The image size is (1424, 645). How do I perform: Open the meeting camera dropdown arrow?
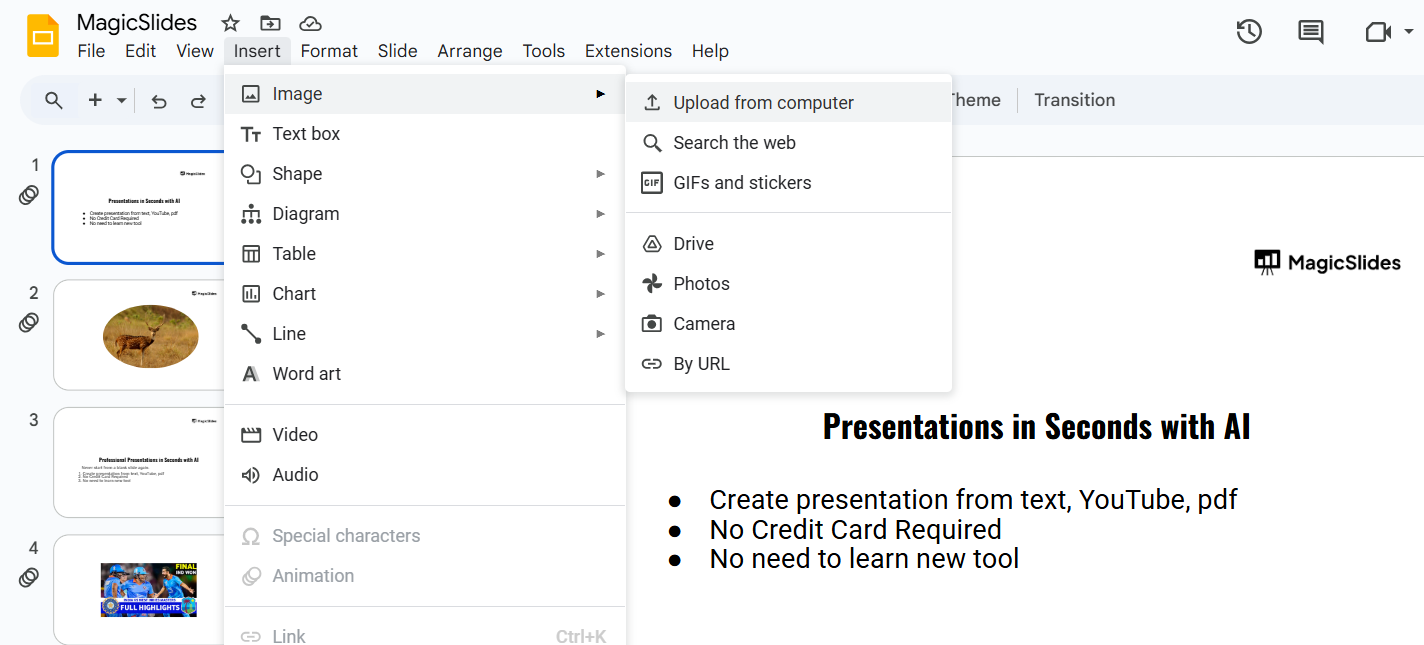click(1409, 32)
